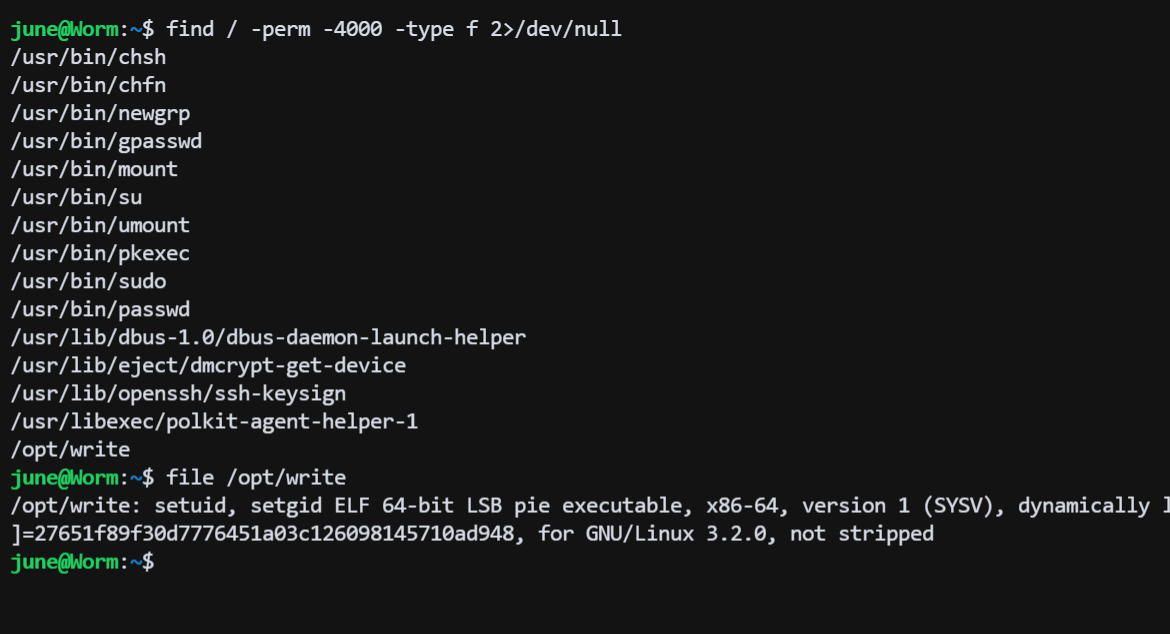
Task: Click the /usr/bin/passwd output line
Action: point(100,309)
